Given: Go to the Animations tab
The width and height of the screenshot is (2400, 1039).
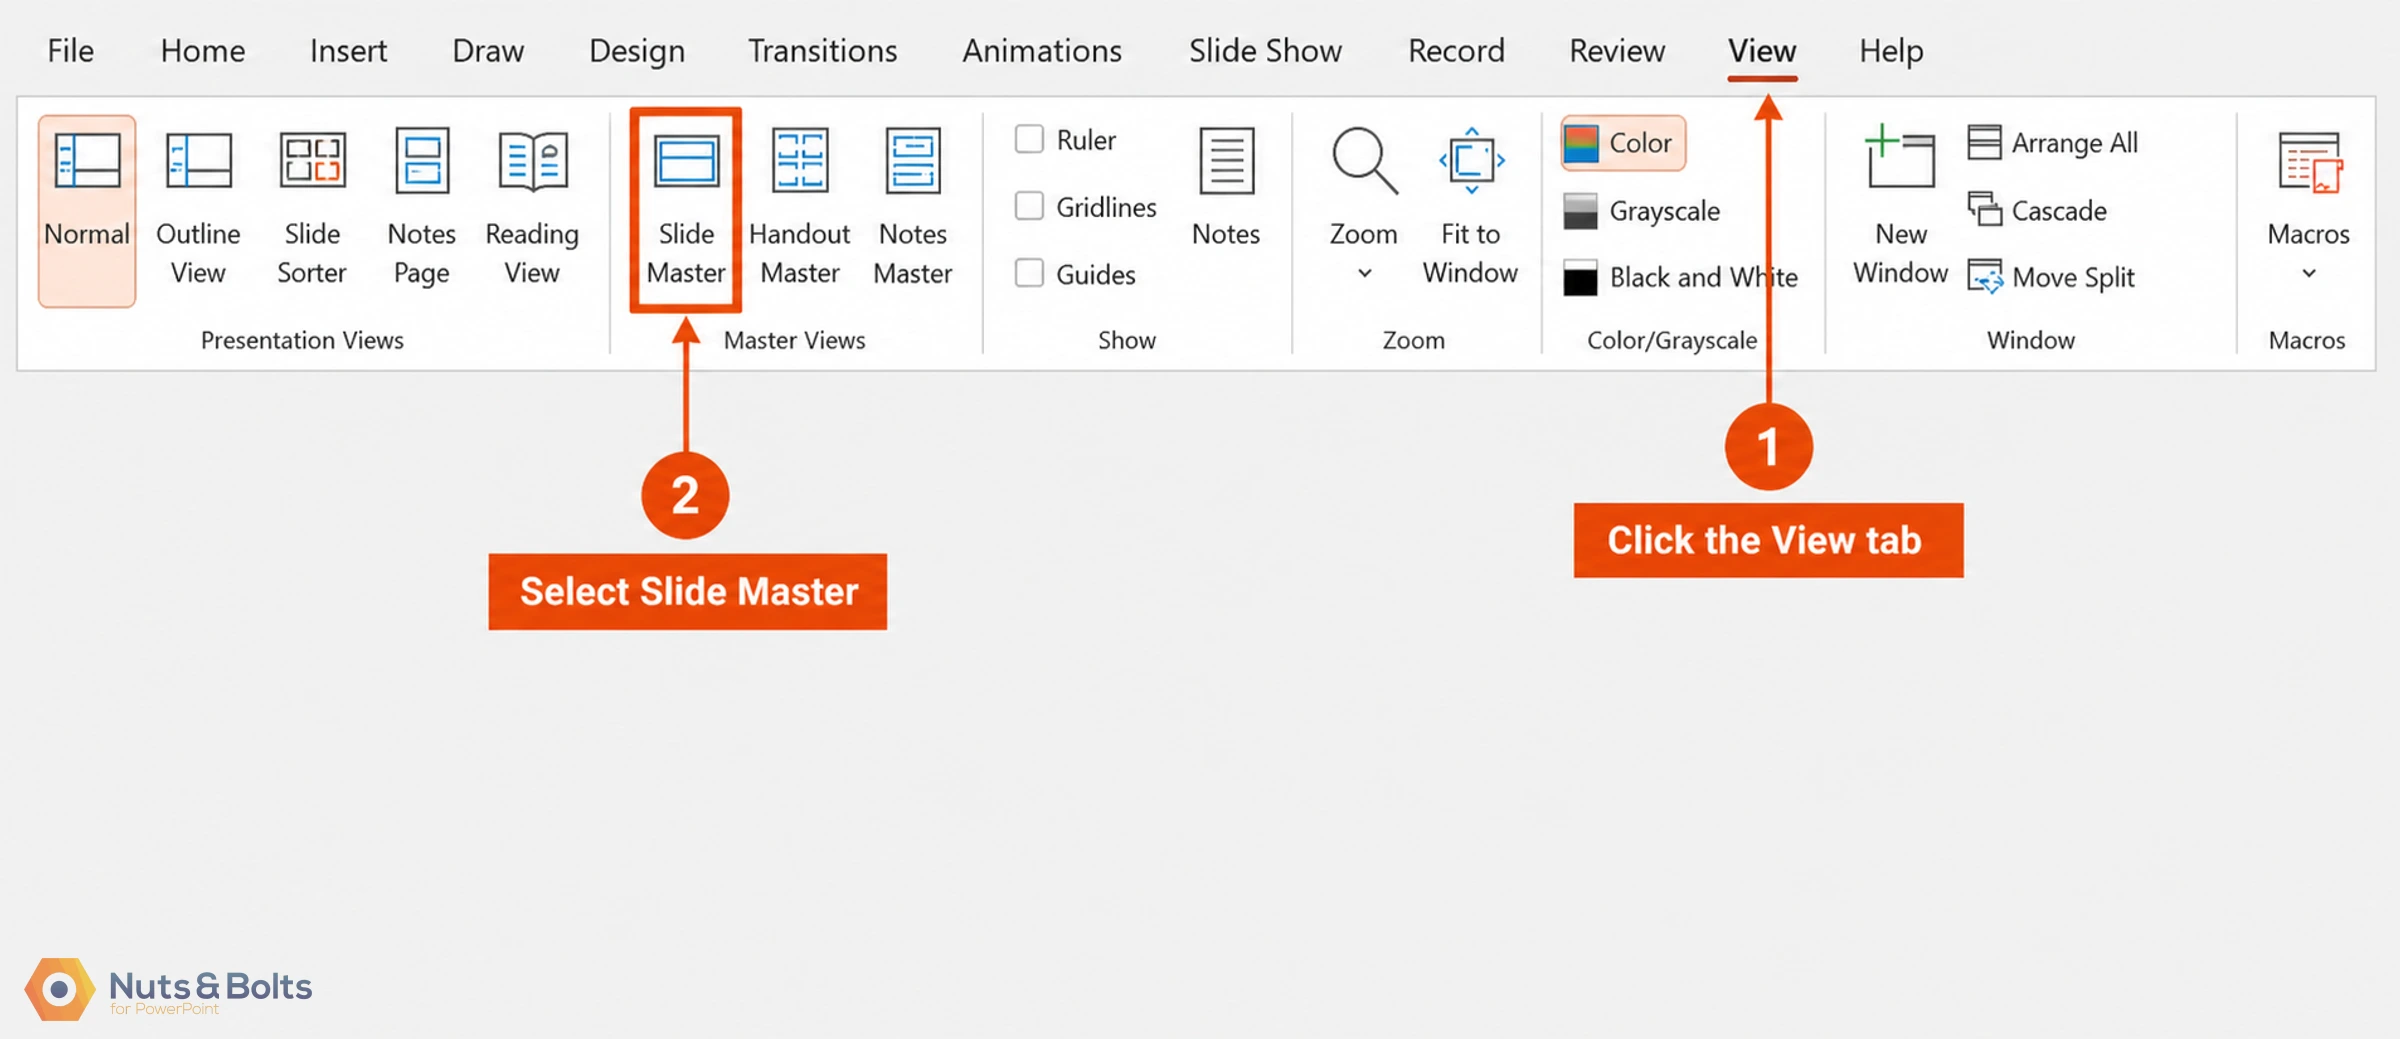Looking at the screenshot, I should coord(1042,50).
